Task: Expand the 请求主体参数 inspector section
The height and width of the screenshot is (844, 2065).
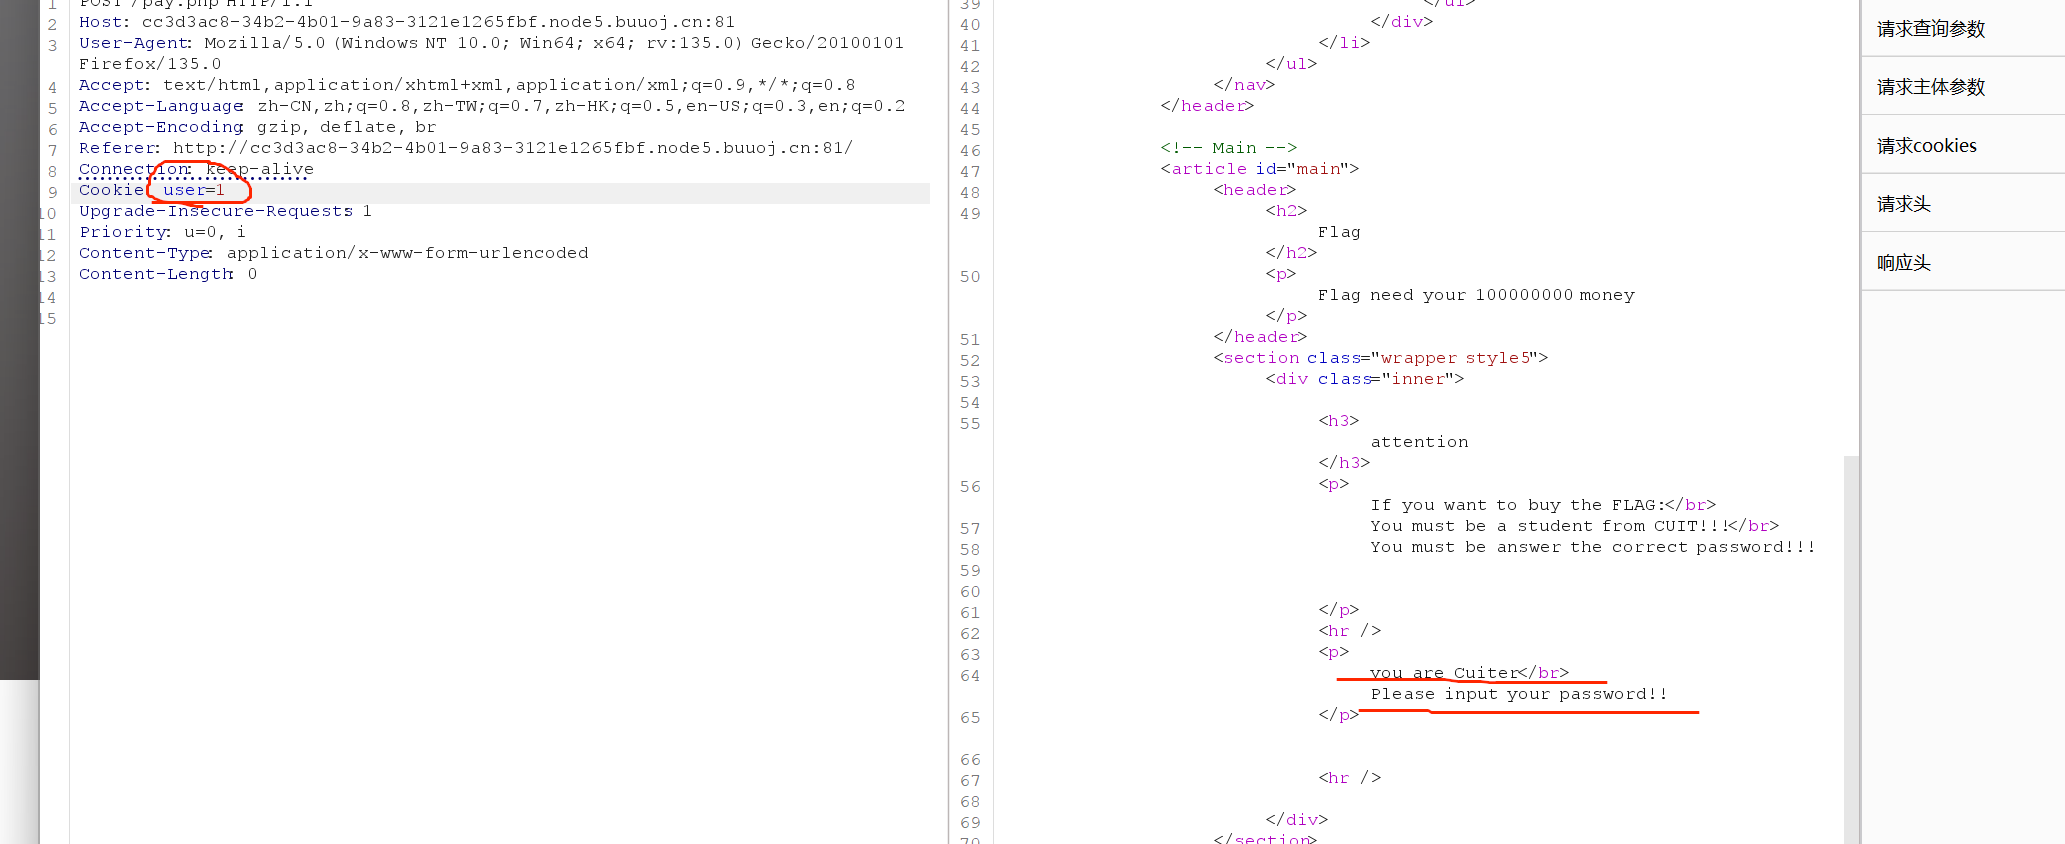Action: pyautogui.click(x=1930, y=87)
